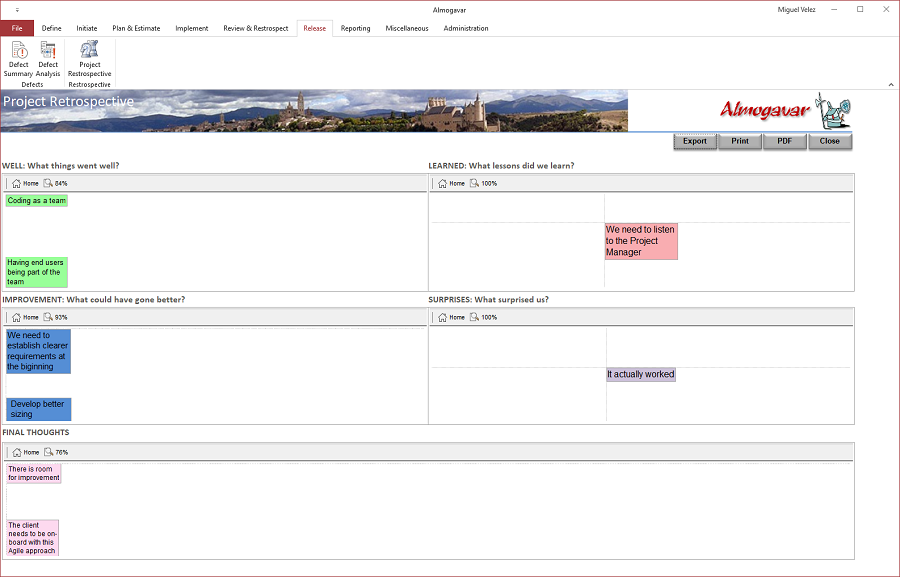900x577 pixels.
Task: Click the Export button
Action: 695,141
